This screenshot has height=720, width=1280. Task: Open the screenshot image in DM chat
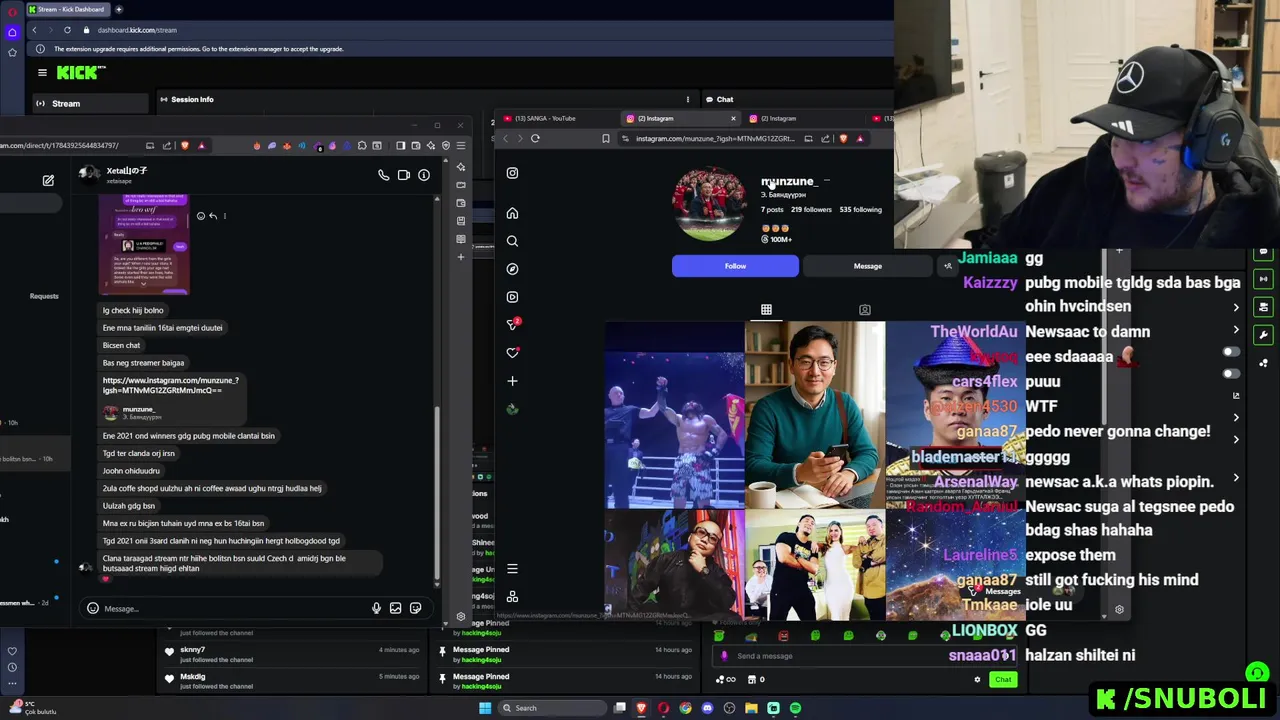tap(144, 245)
